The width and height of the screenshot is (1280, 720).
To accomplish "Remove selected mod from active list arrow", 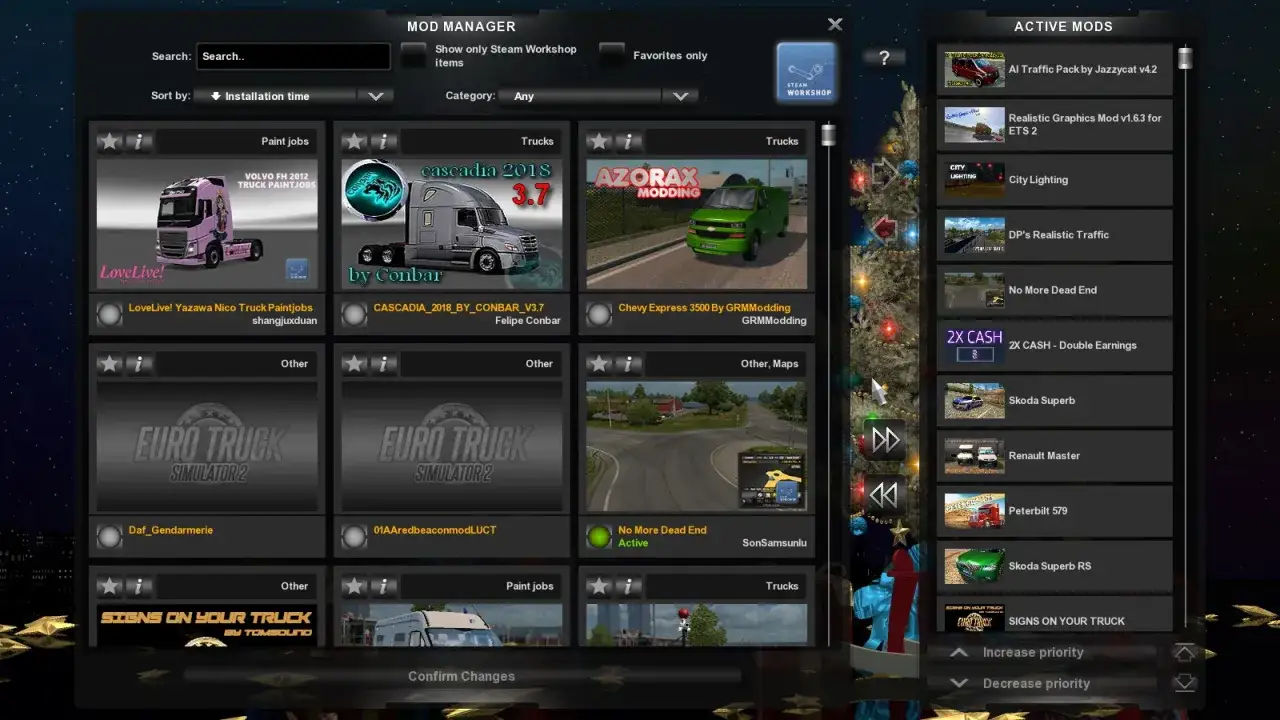I will (x=885, y=230).
